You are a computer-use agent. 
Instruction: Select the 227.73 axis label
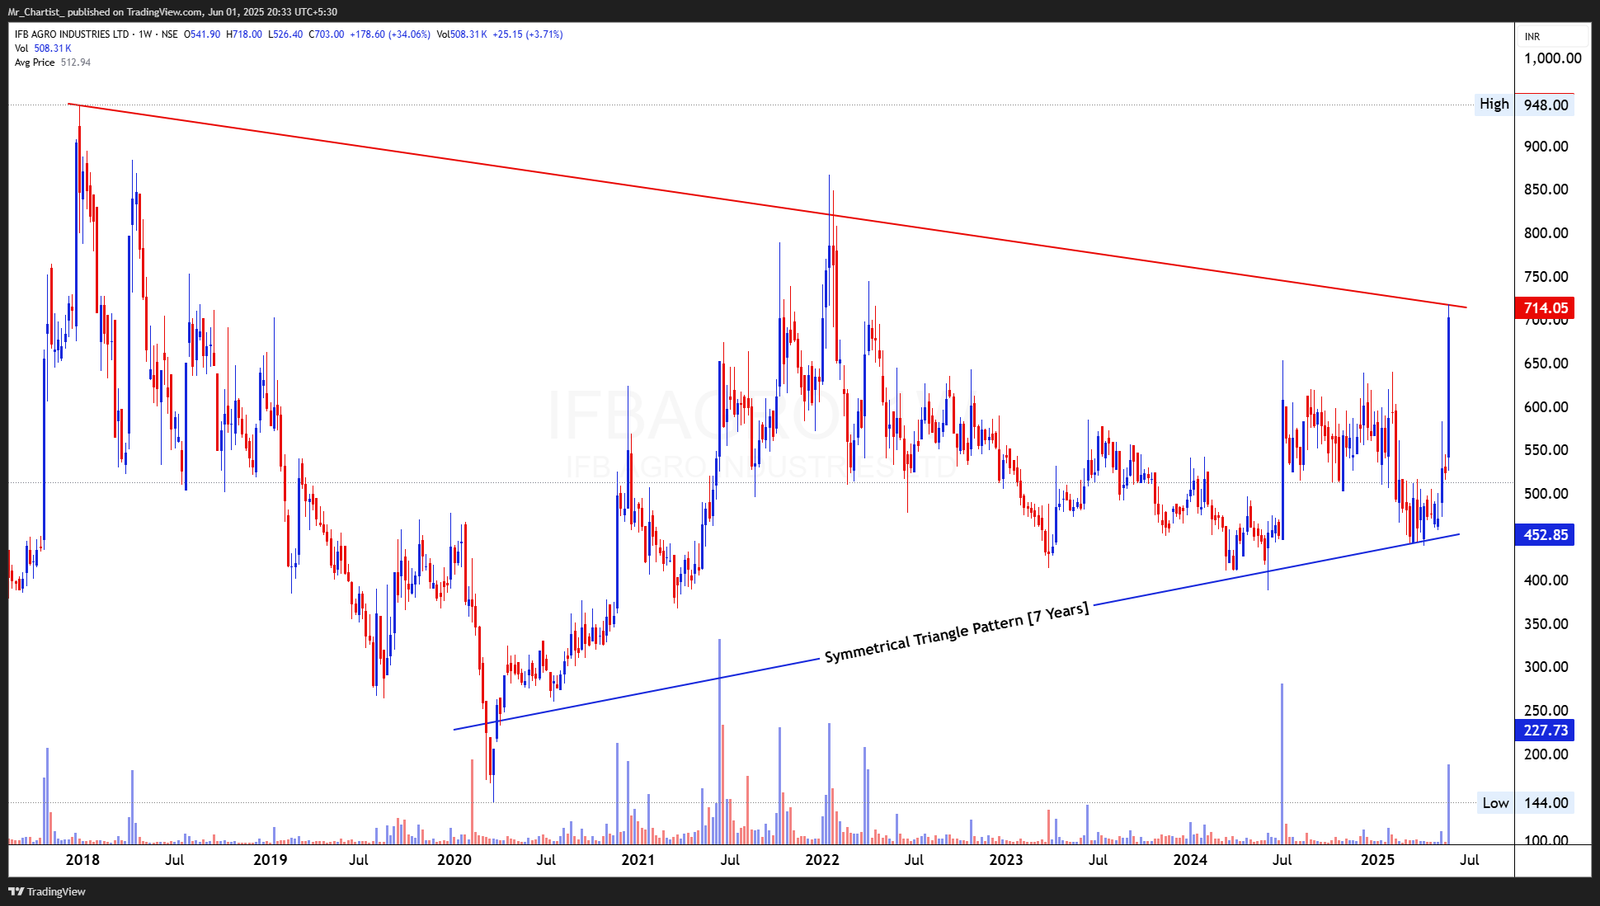coord(1543,731)
